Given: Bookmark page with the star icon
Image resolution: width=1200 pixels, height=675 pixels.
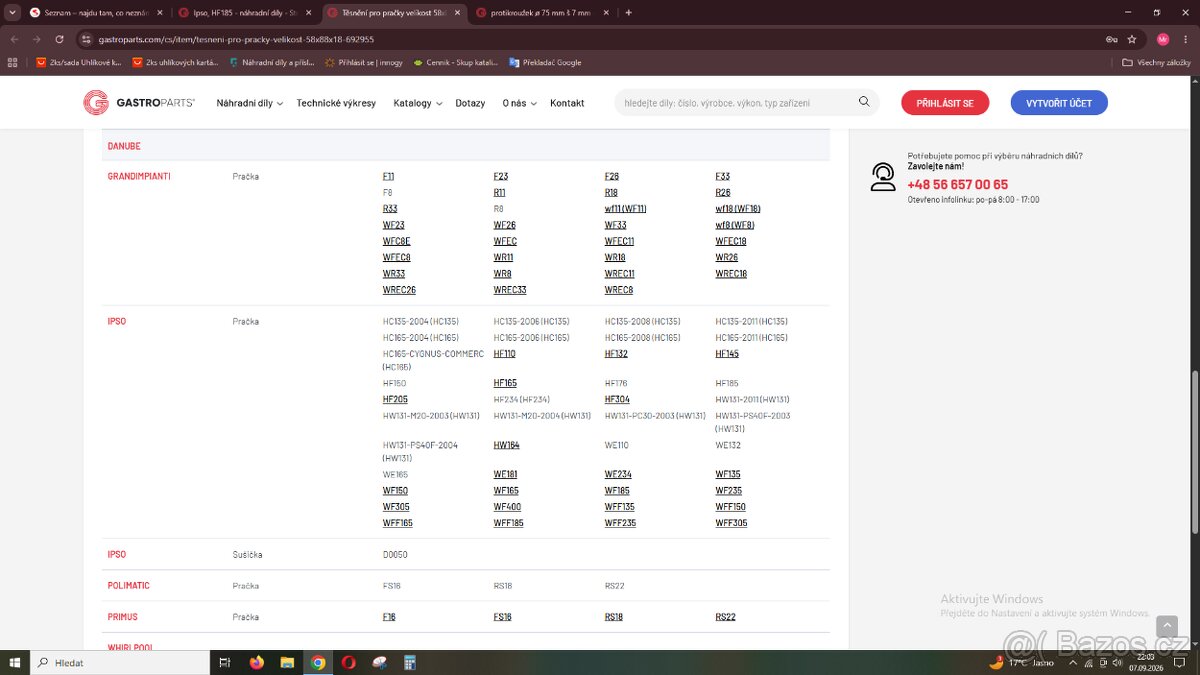Looking at the screenshot, I should click(x=1131, y=39).
